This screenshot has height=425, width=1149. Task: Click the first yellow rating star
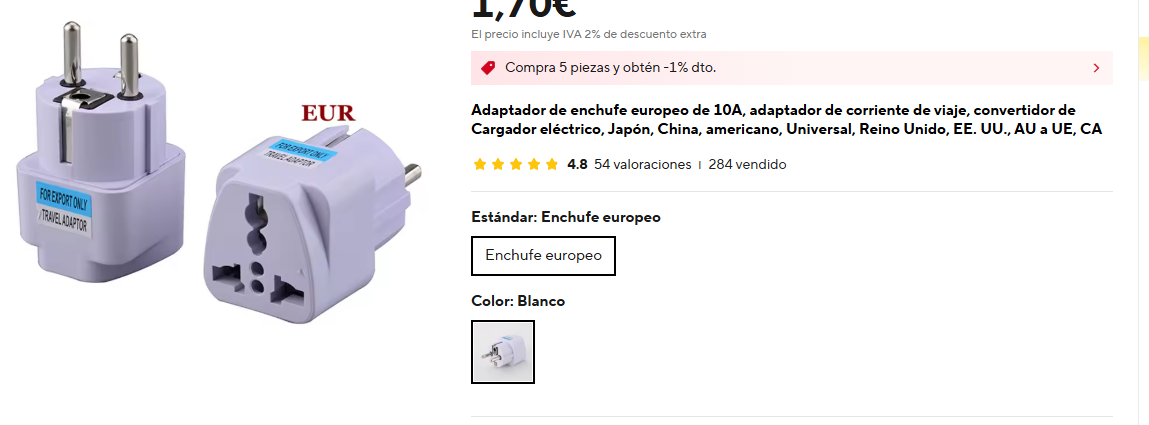[480, 164]
